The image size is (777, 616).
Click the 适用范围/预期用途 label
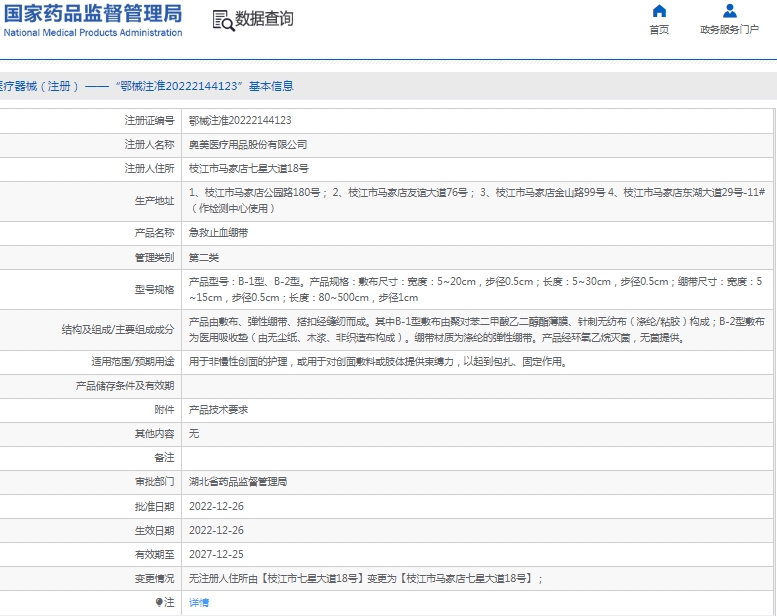pos(133,362)
